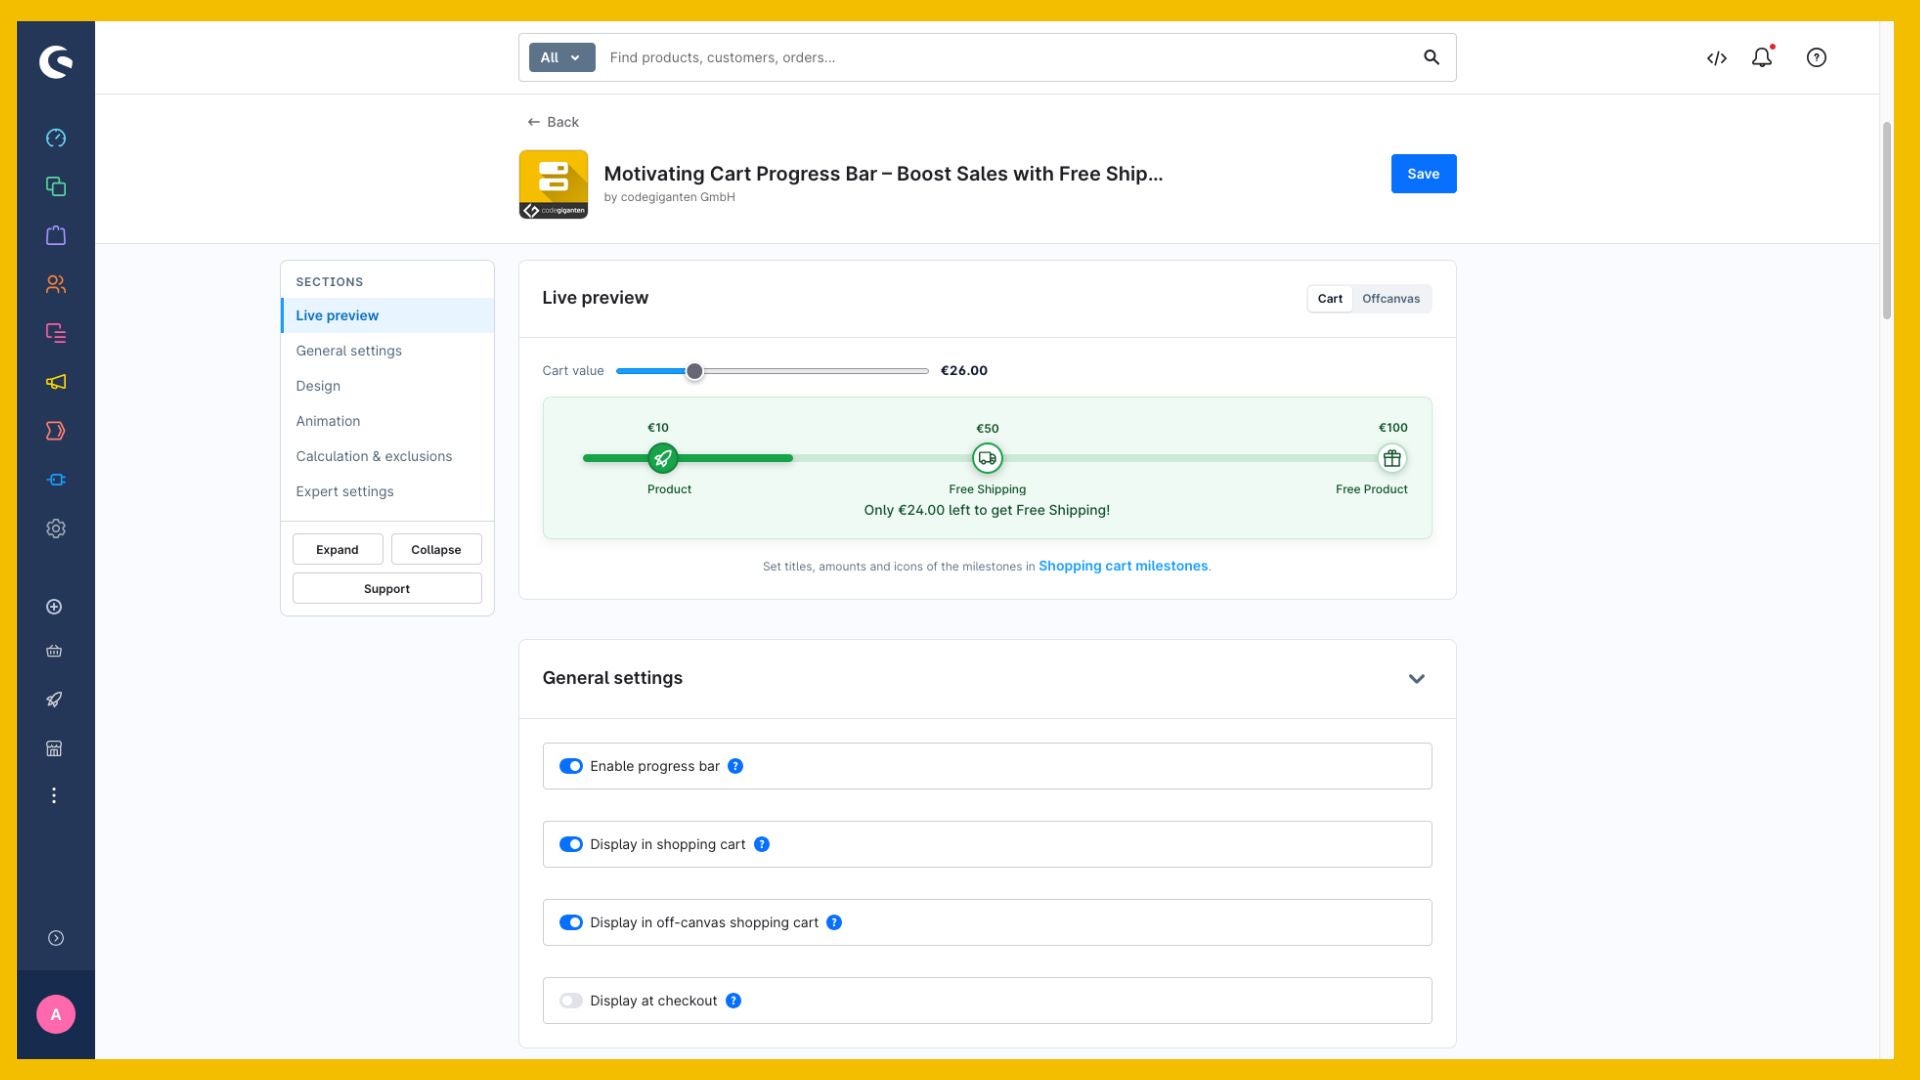Toggle Display in shopping cart switch
1920x1080 pixels.
571,844
